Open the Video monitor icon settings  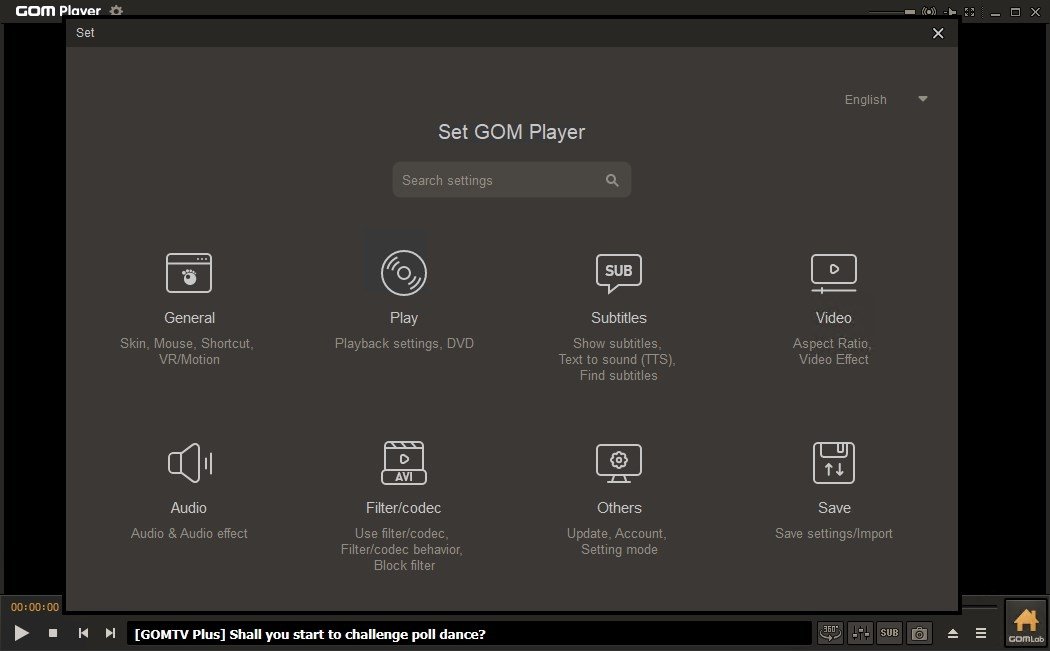834,273
